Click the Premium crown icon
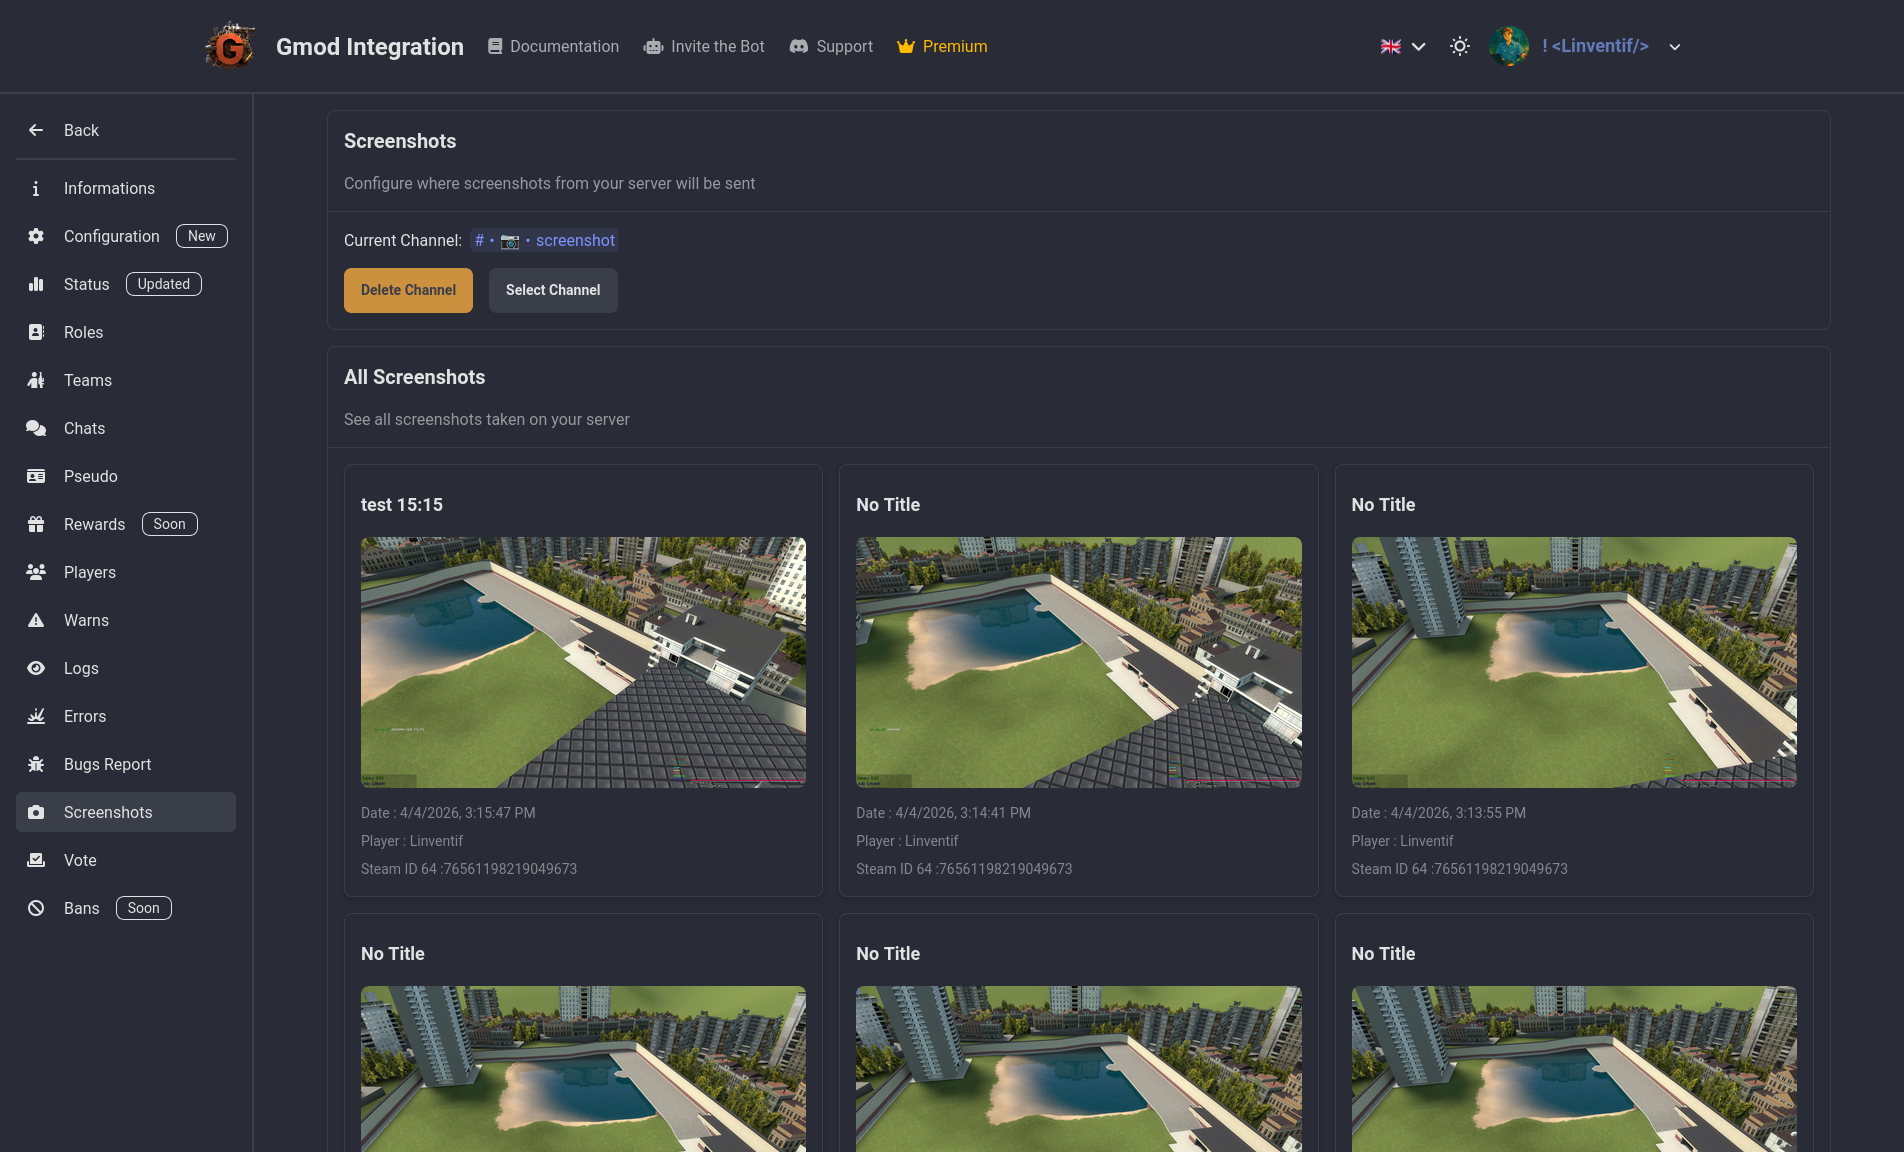Image resolution: width=1904 pixels, height=1152 pixels. (906, 46)
